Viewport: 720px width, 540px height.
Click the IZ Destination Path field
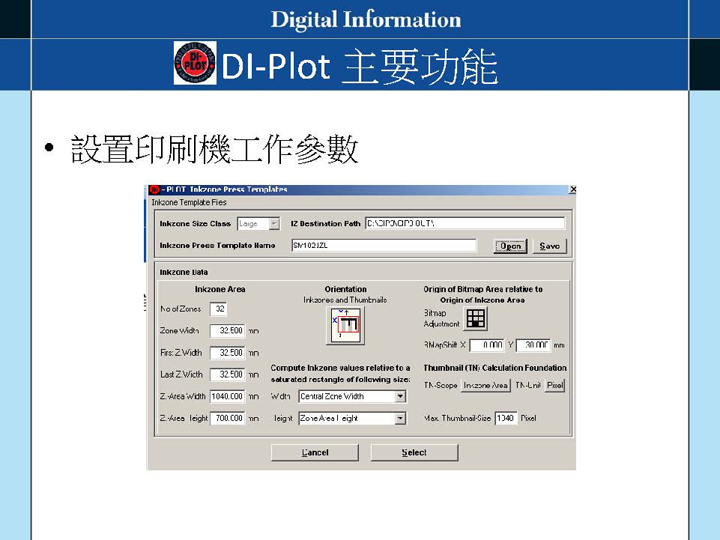(465, 223)
